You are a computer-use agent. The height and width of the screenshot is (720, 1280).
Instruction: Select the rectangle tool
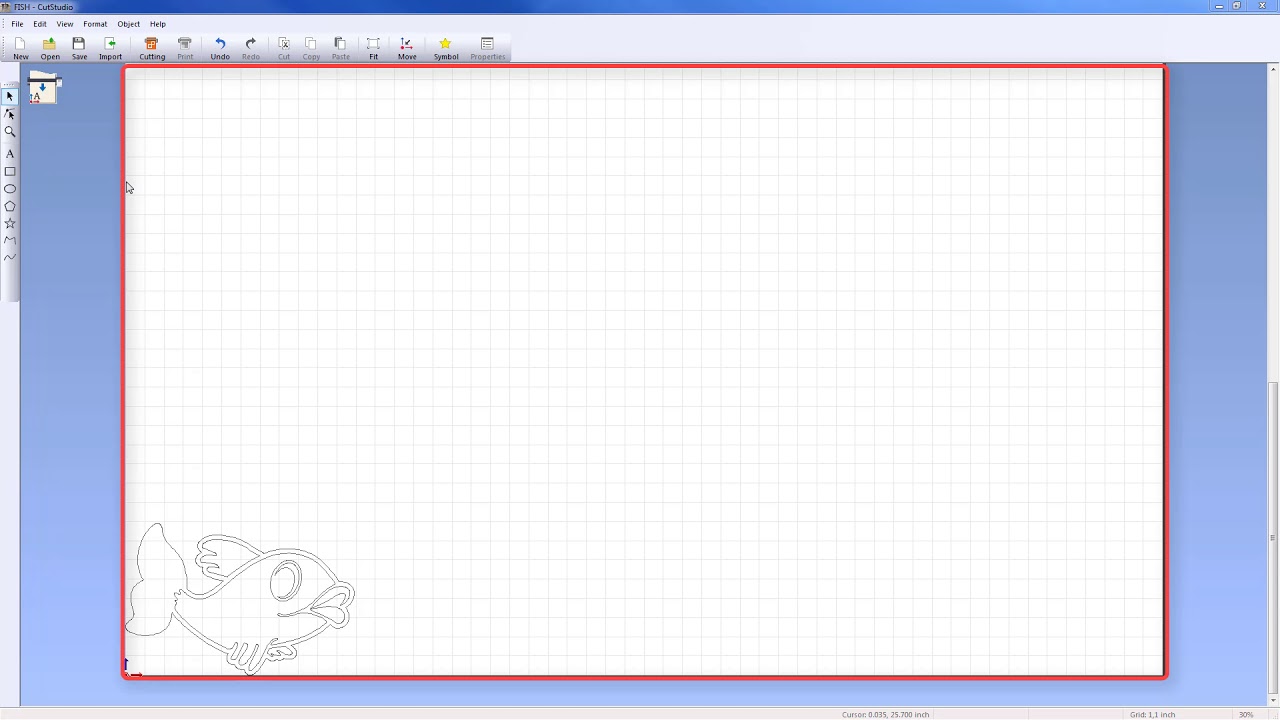(x=10, y=172)
